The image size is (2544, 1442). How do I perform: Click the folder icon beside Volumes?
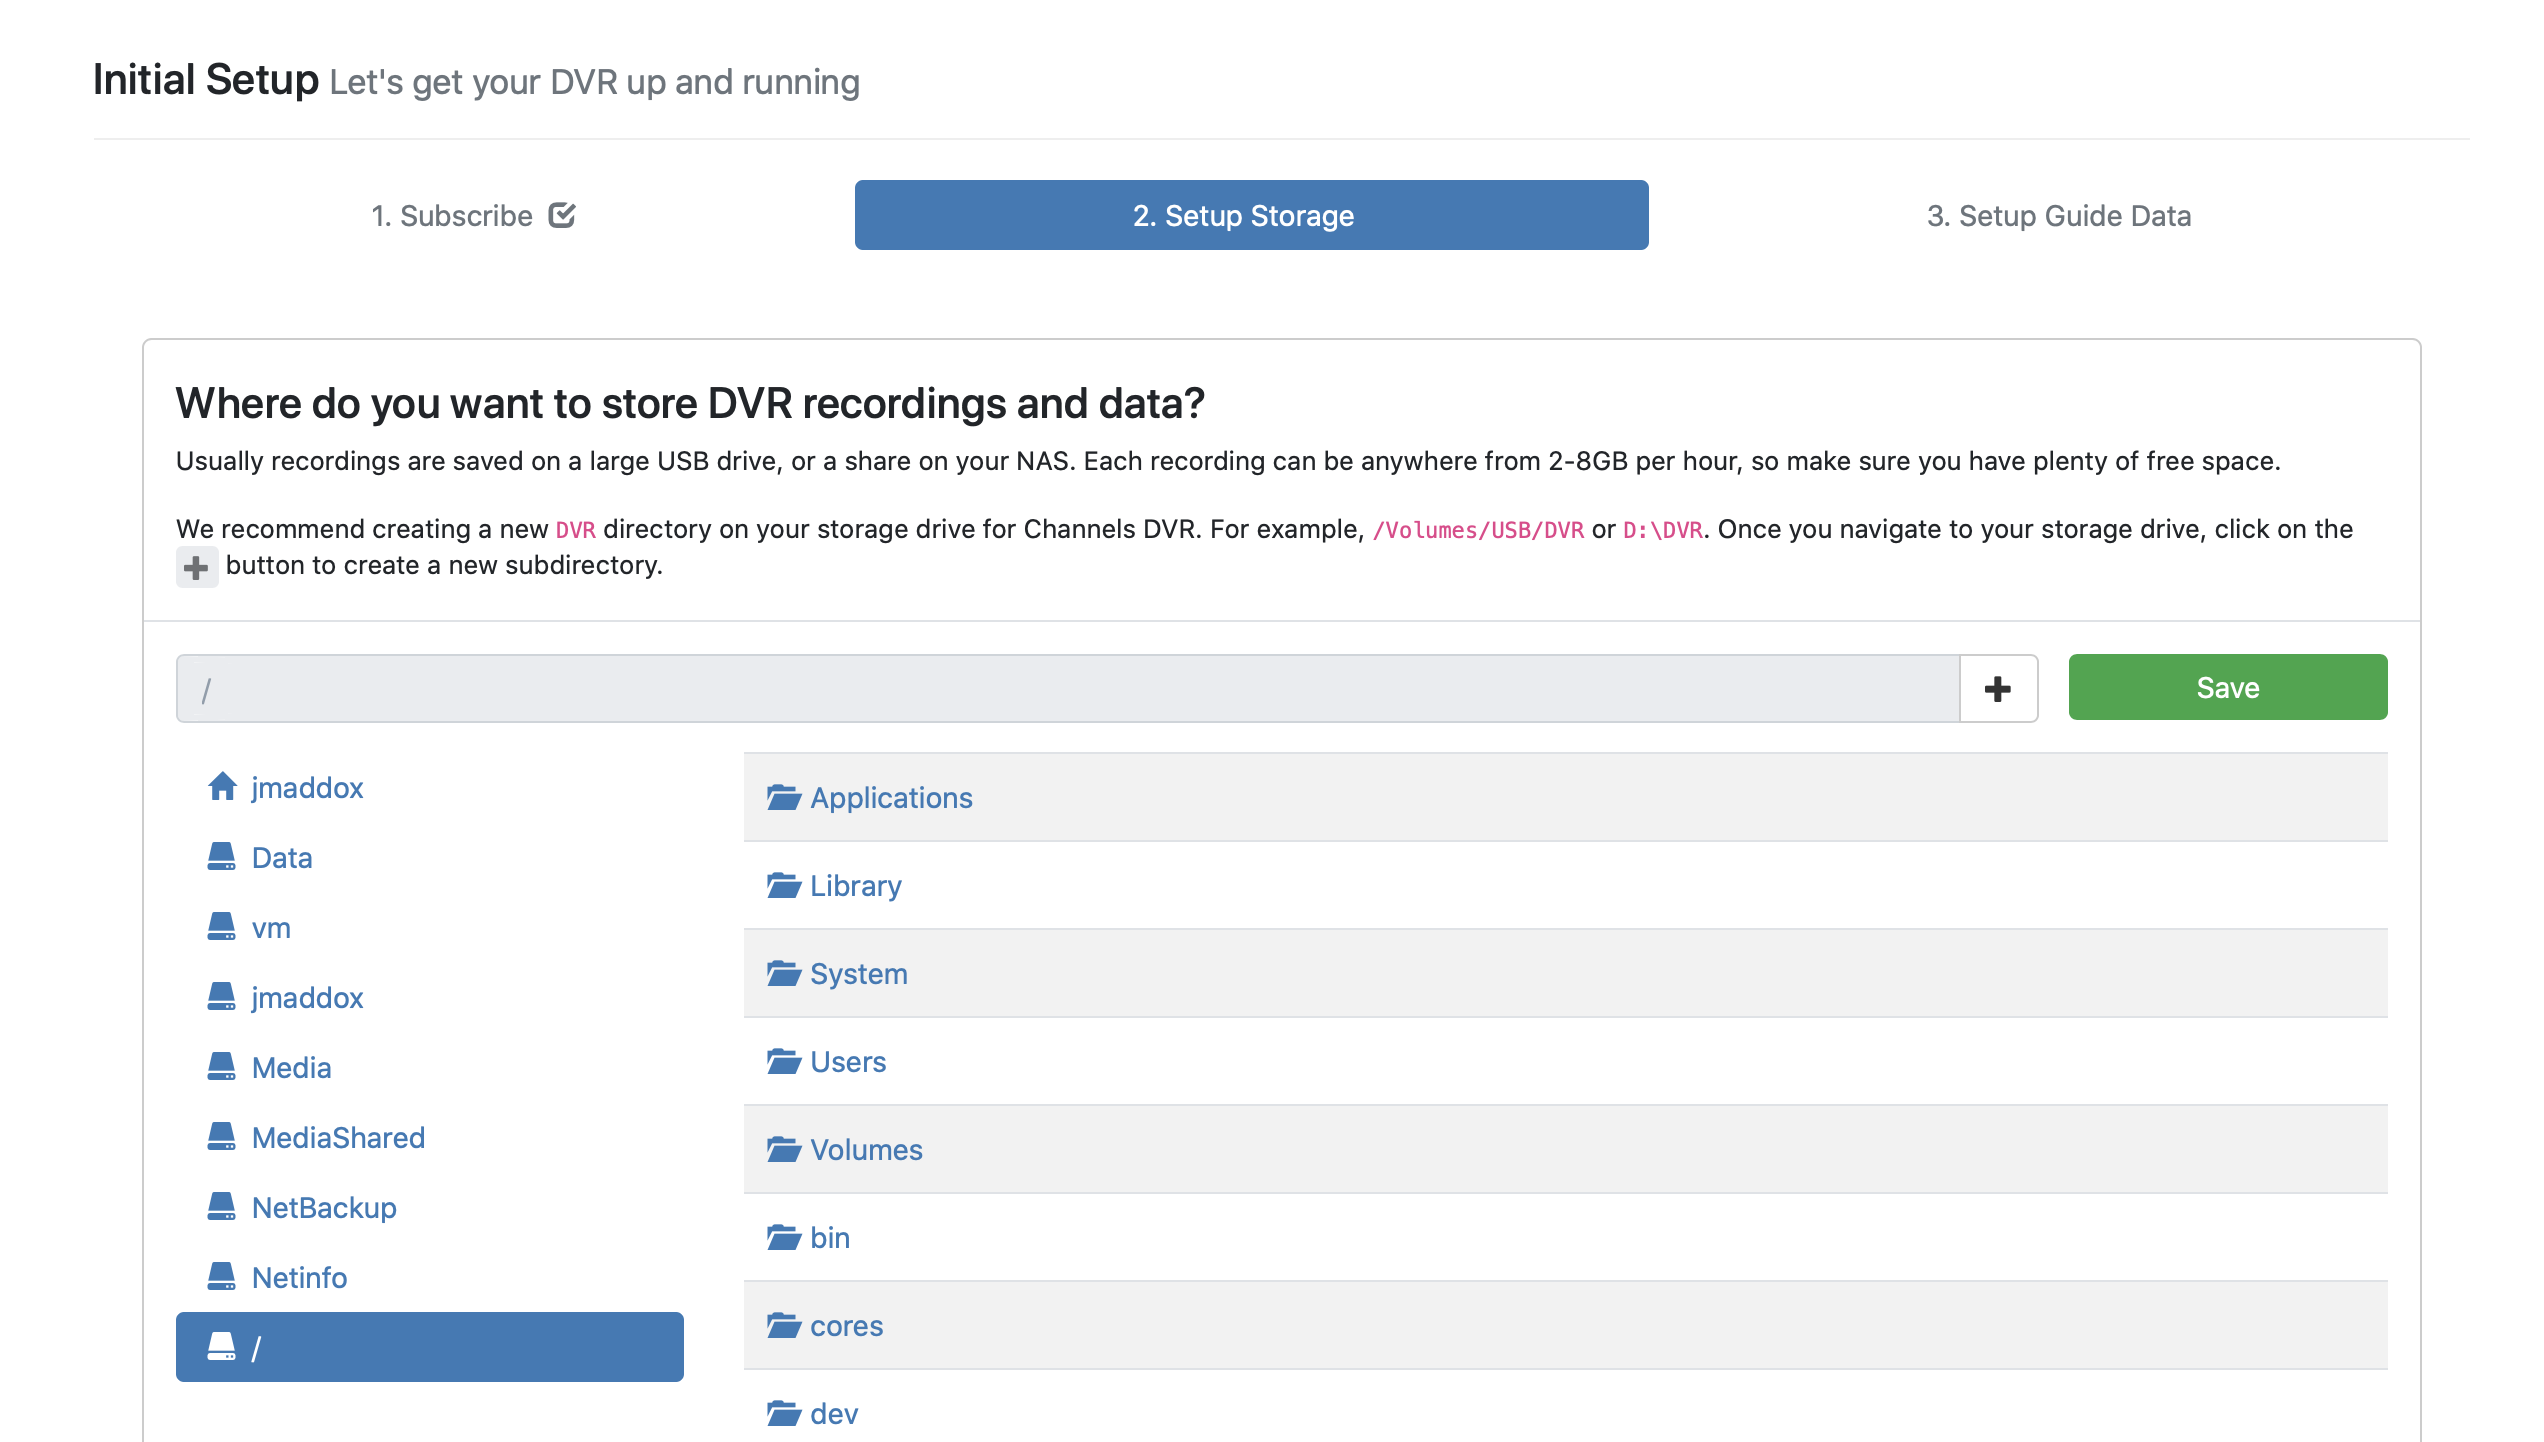click(783, 1150)
